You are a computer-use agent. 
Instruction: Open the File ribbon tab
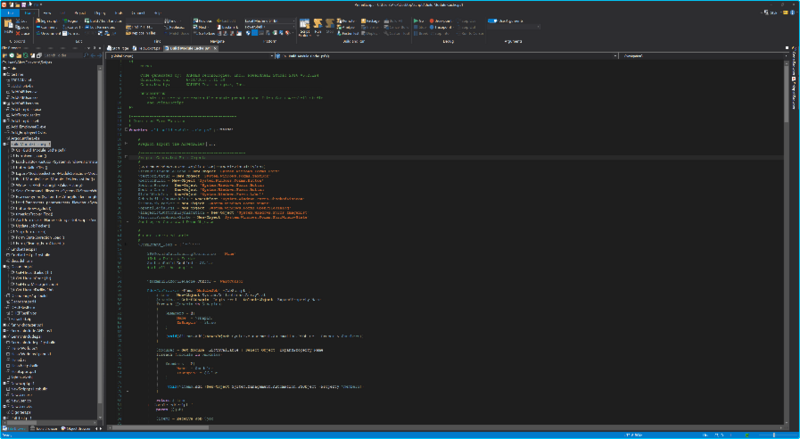point(10,13)
